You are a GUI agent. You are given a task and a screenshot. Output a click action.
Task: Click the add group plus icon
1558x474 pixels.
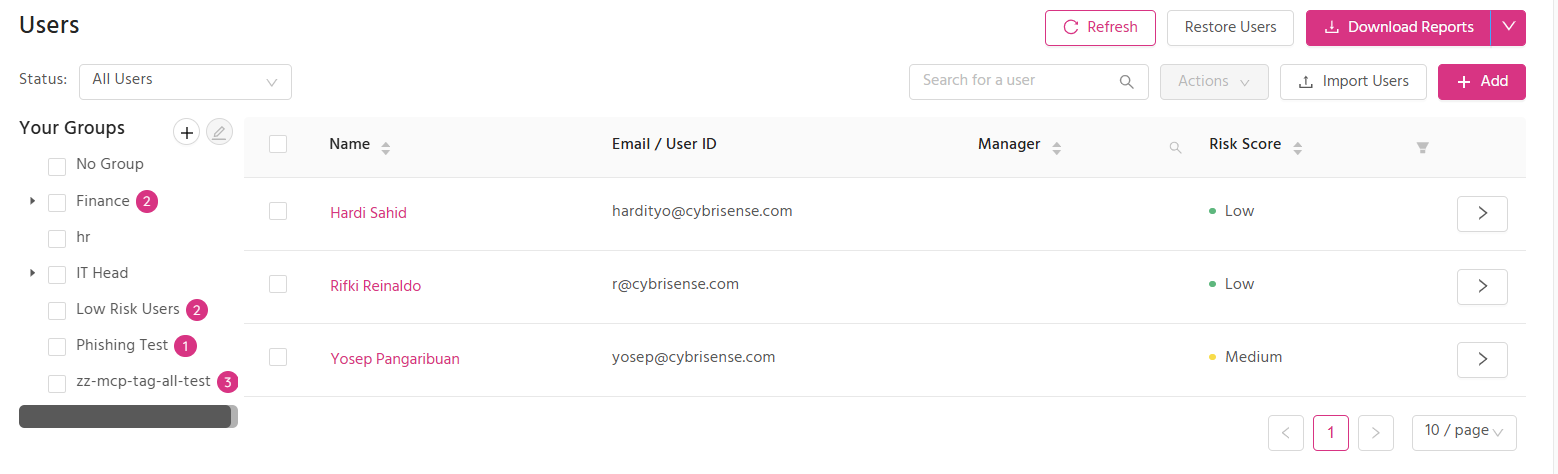tap(187, 132)
